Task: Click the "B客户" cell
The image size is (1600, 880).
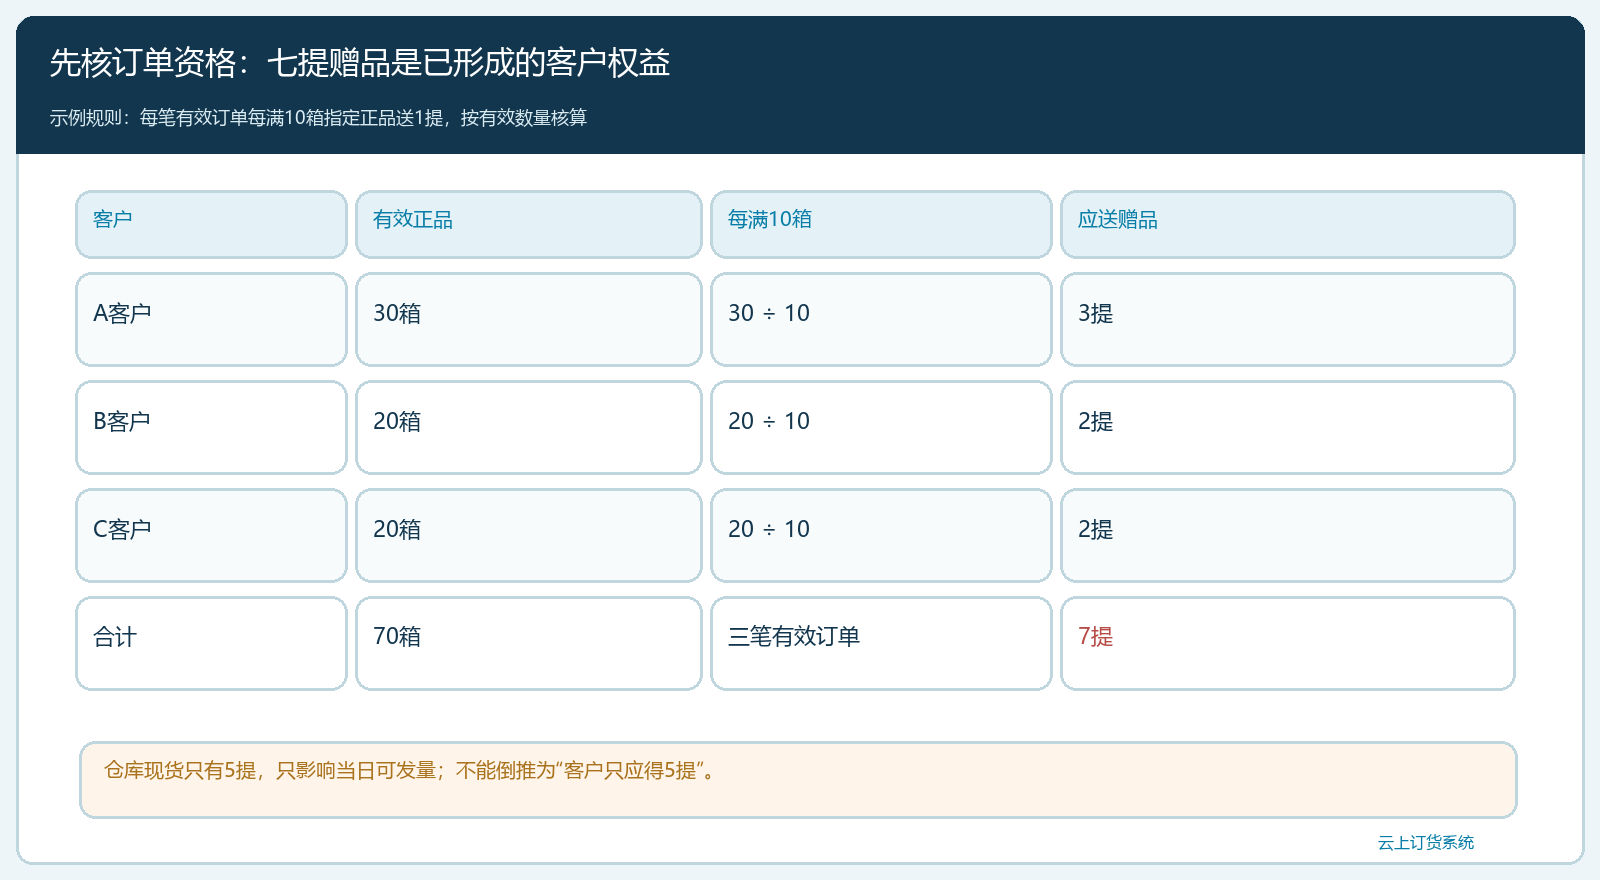Action: (x=211, y=427)
